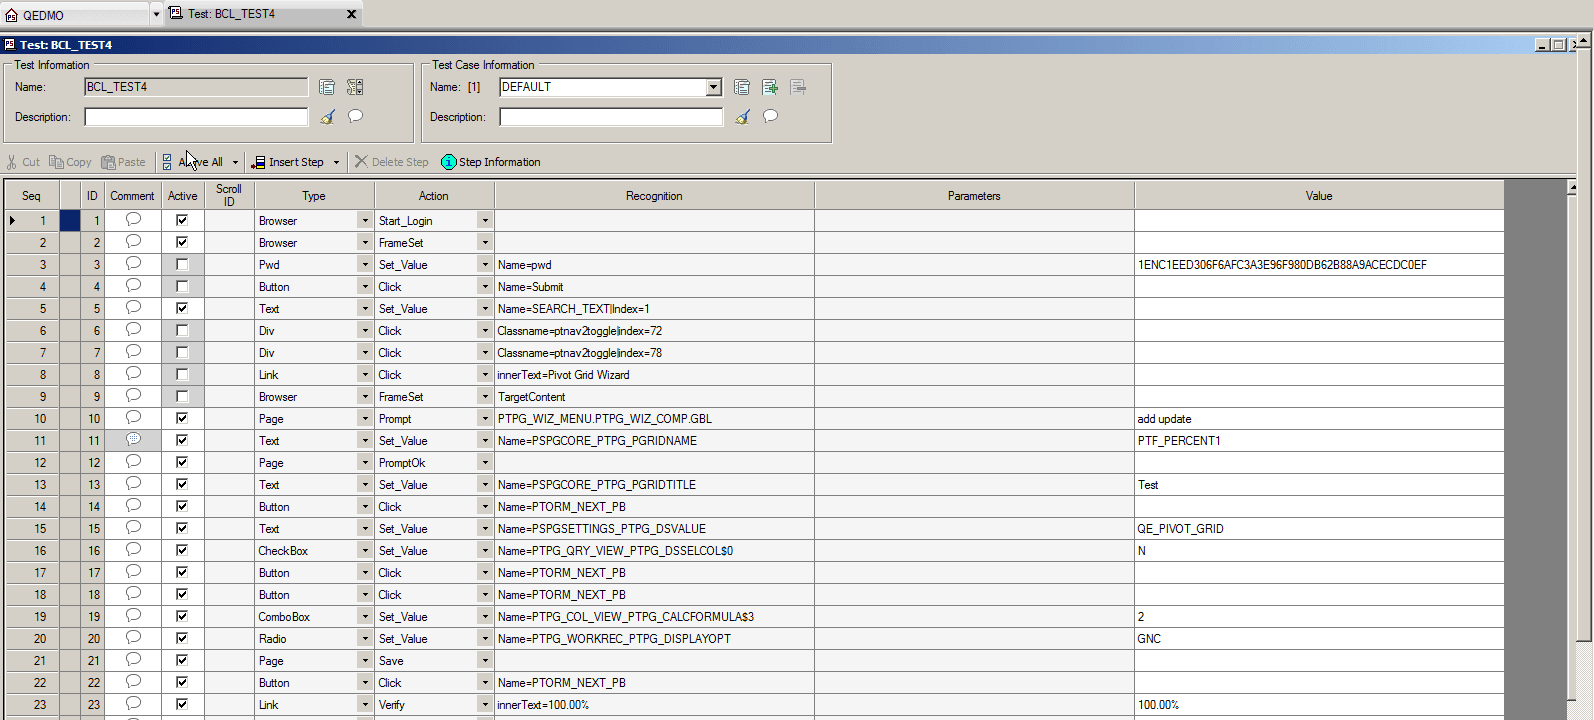Open the filled comment bubble for step 11
The image size is (1594, 720).
coord(133,440)
